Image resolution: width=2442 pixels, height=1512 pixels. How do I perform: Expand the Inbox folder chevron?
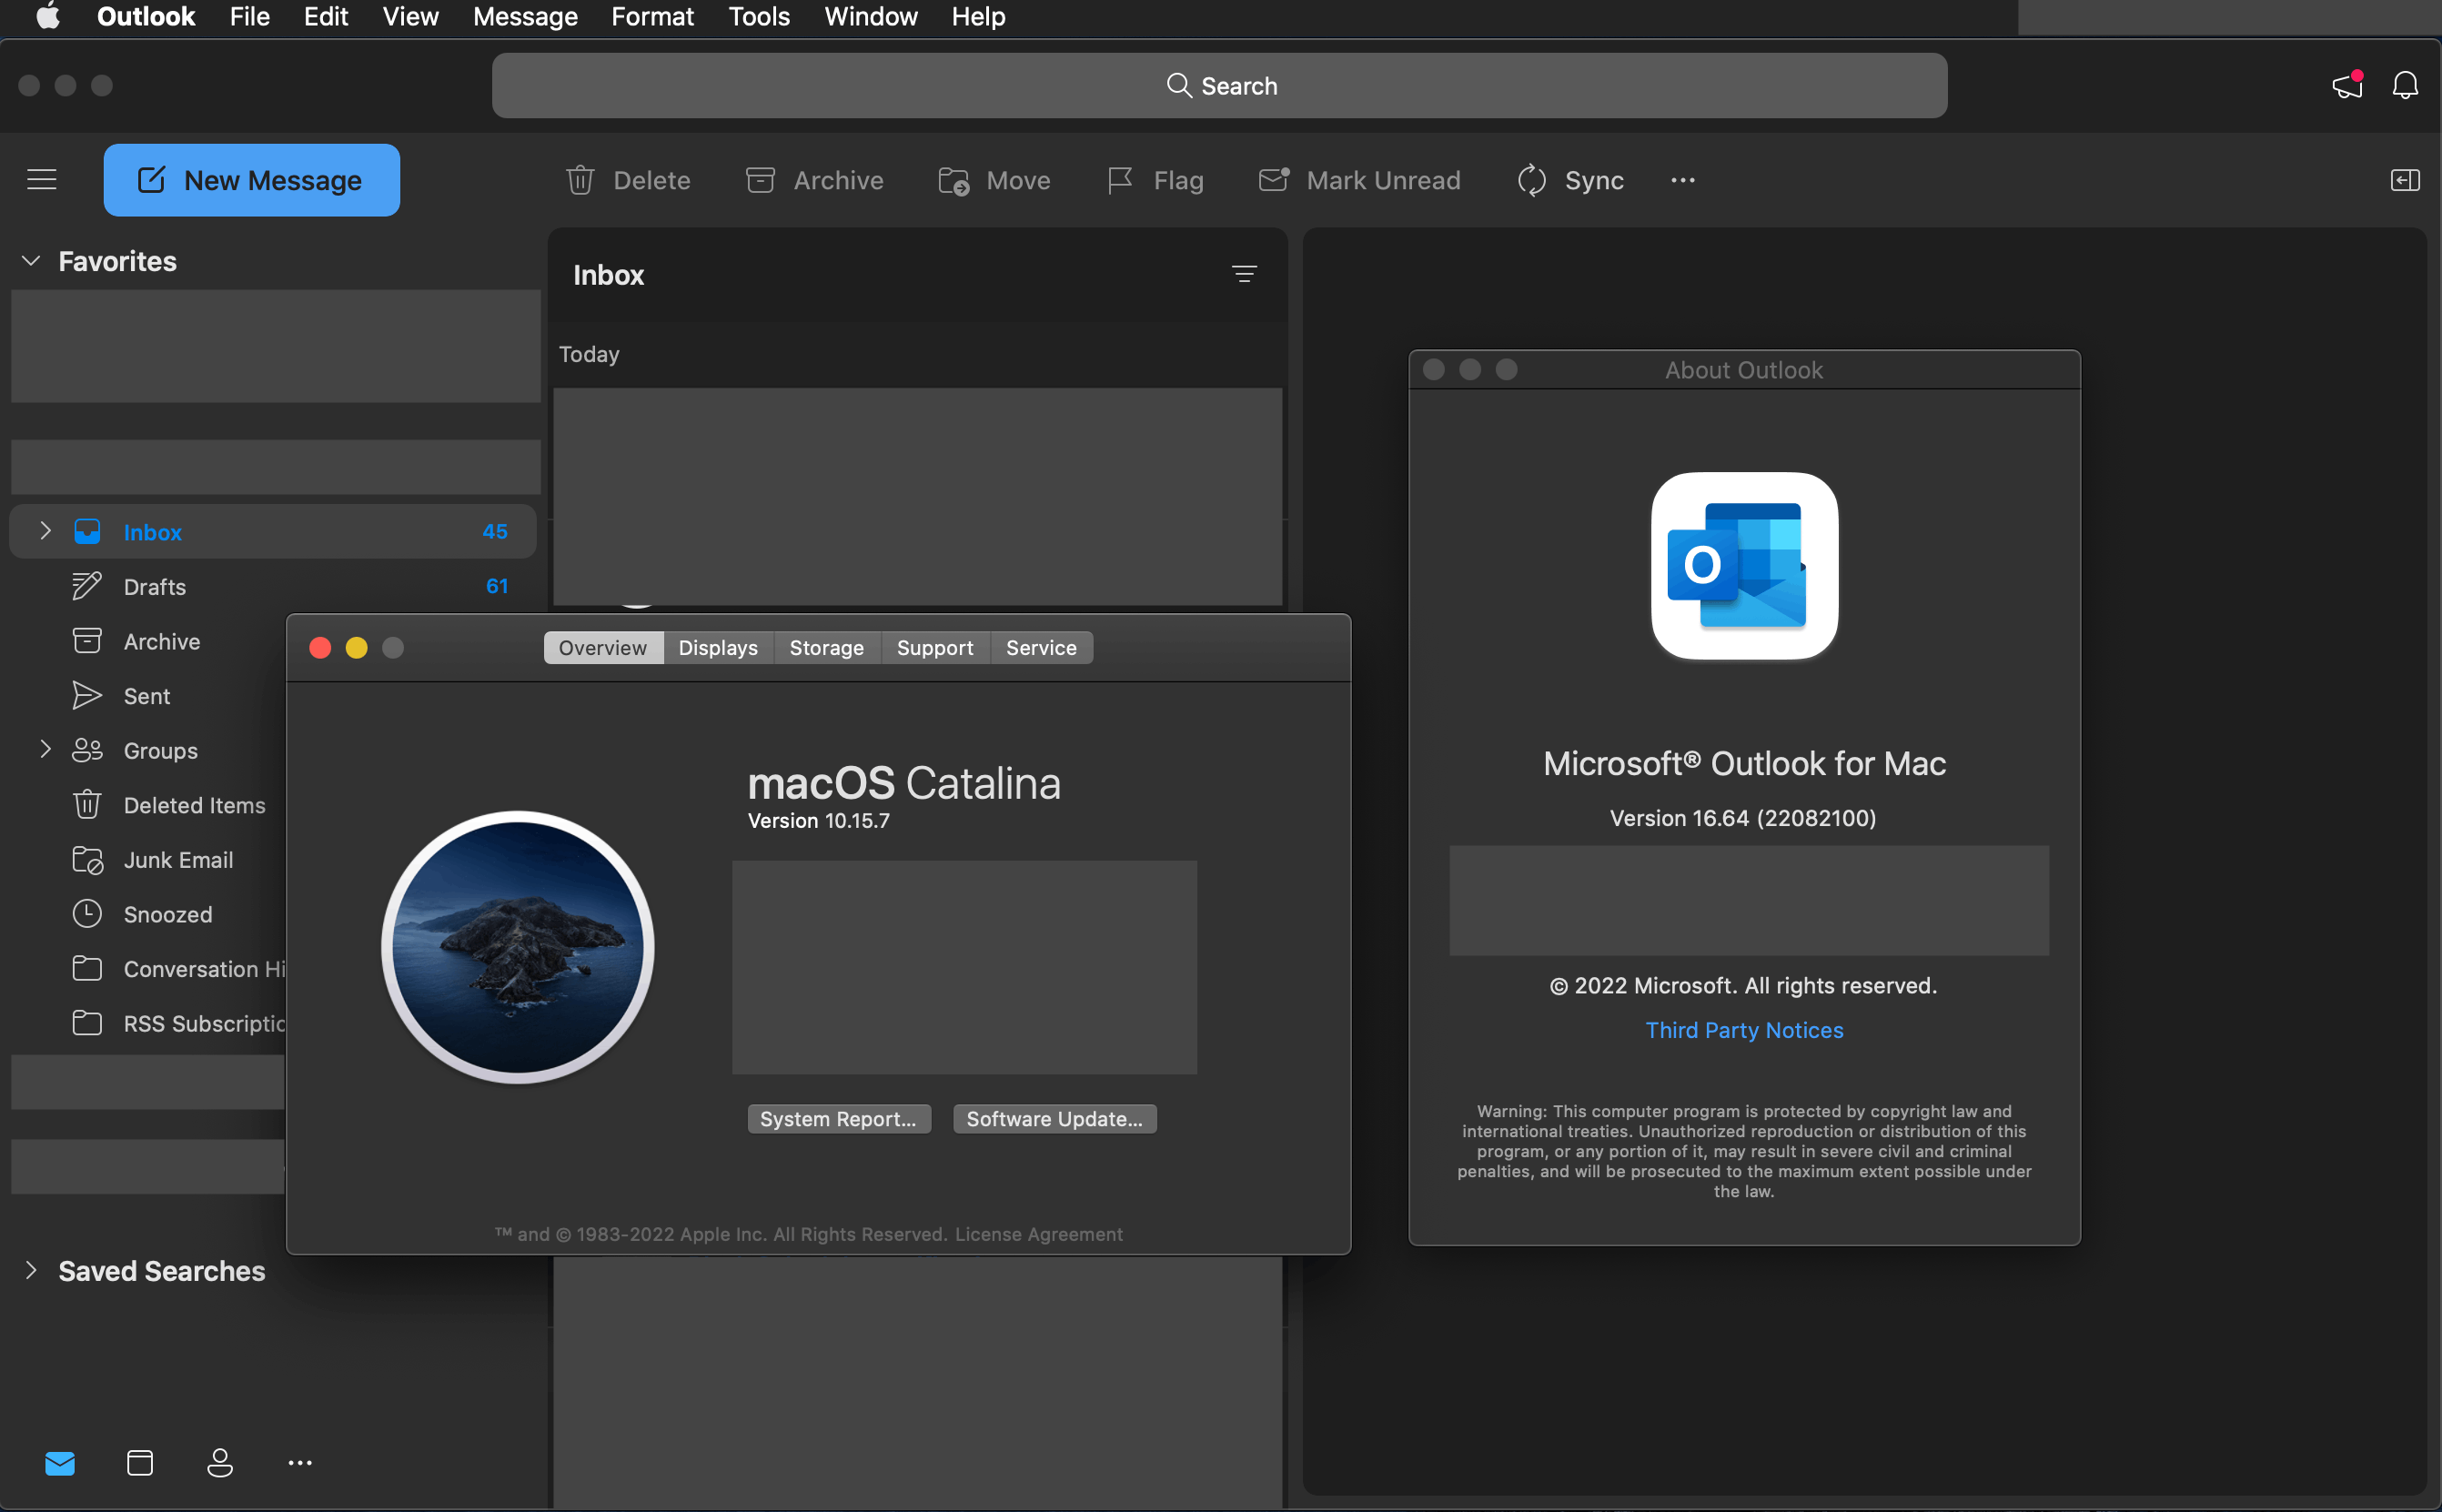point(45,531)
